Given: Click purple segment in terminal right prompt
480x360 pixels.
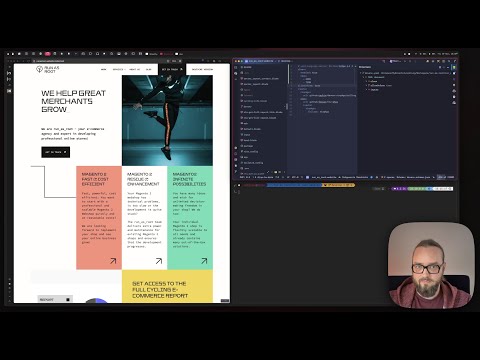Looking at the screenshot, I should 399,189.
